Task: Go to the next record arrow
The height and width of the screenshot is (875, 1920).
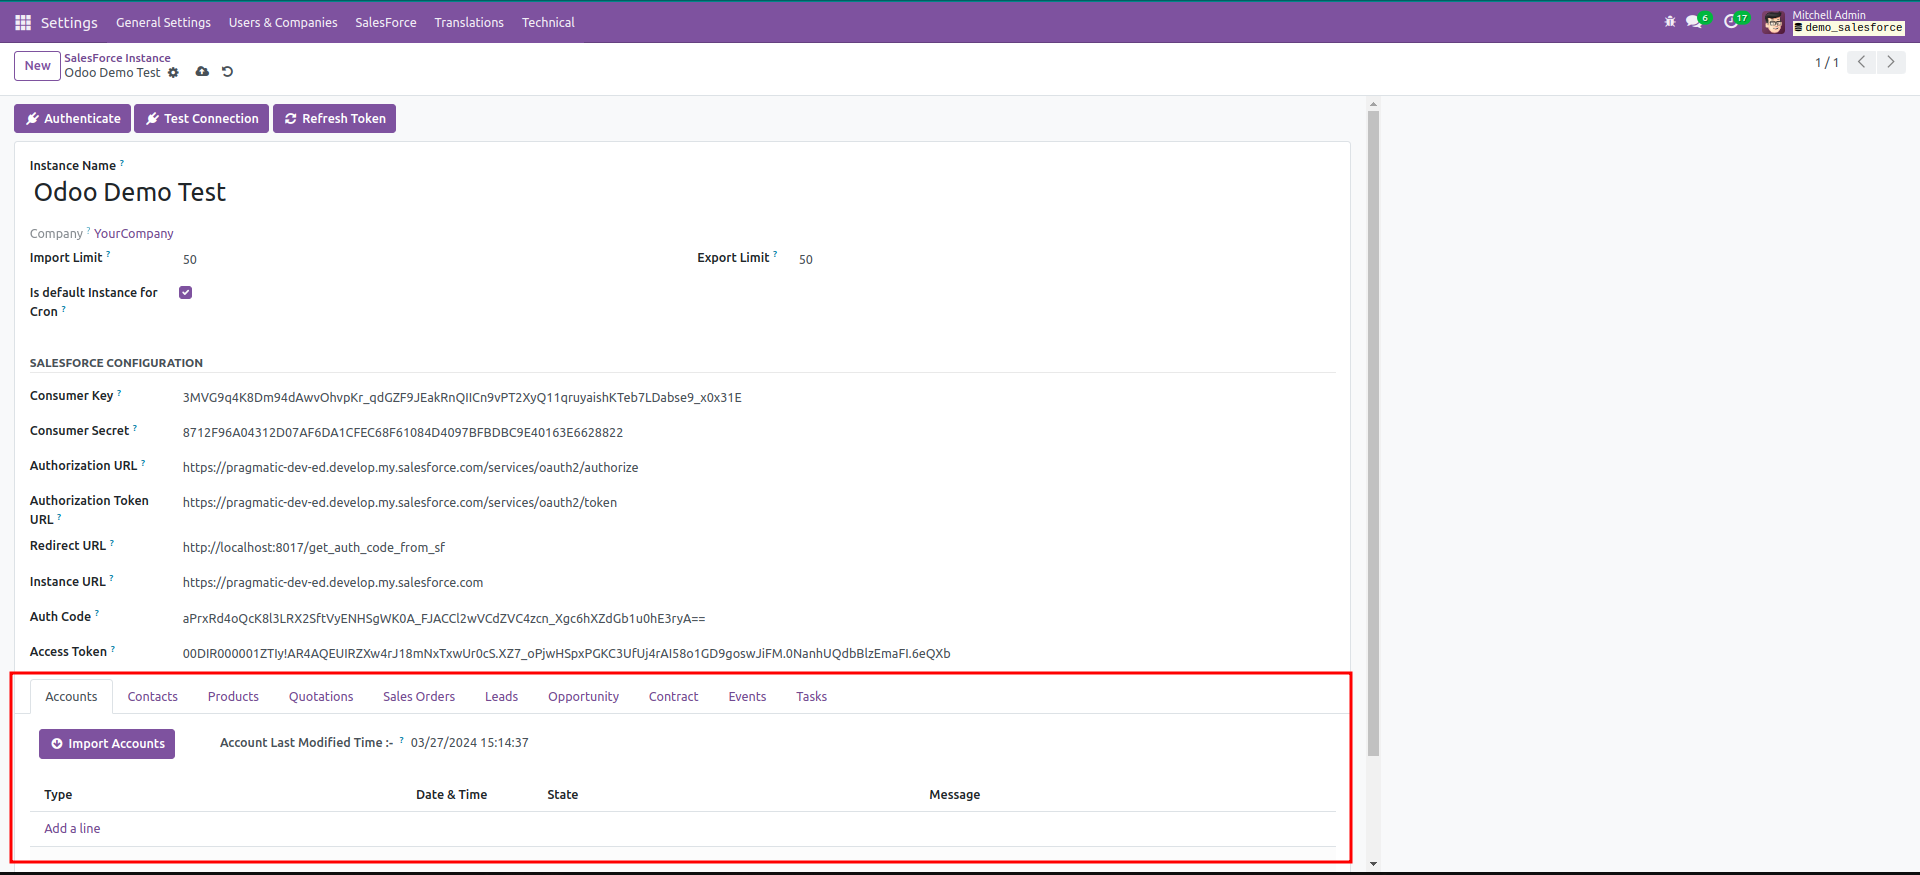Action: (1891, 62)
